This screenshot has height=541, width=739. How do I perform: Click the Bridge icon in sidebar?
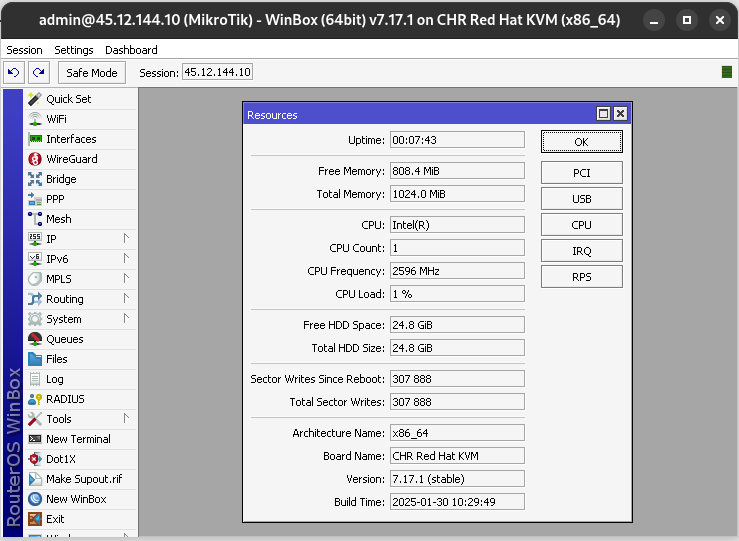click(x=35, y=179)
